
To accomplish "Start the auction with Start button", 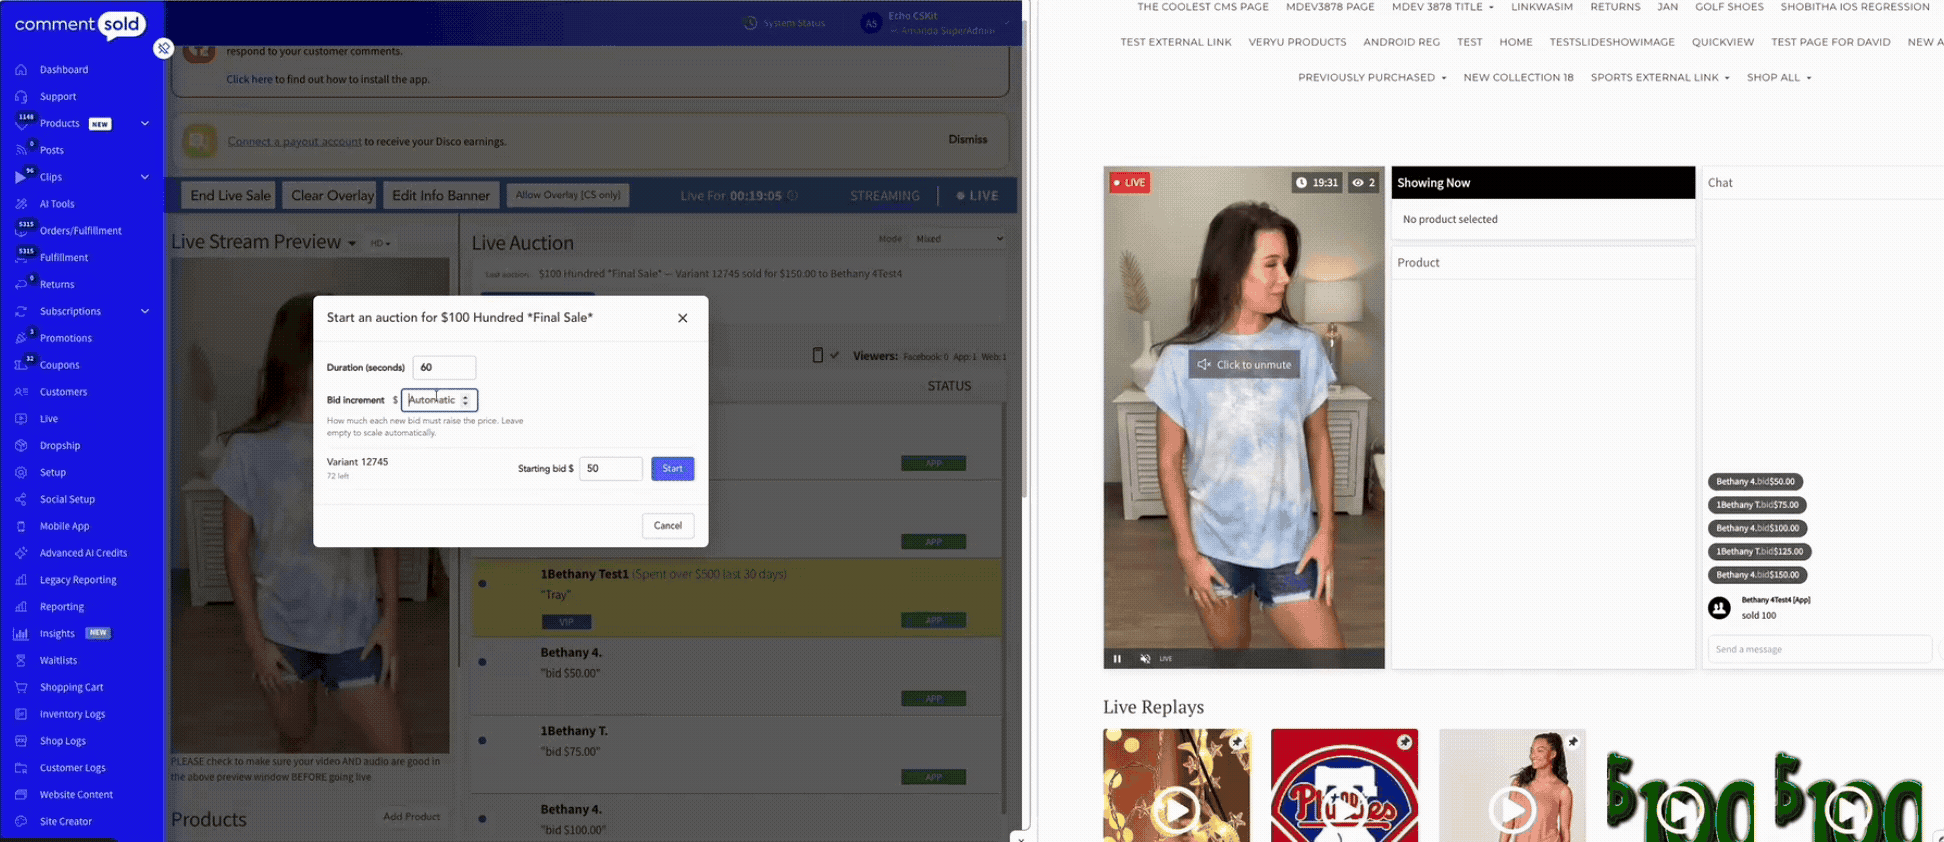I will click(673, 468).
